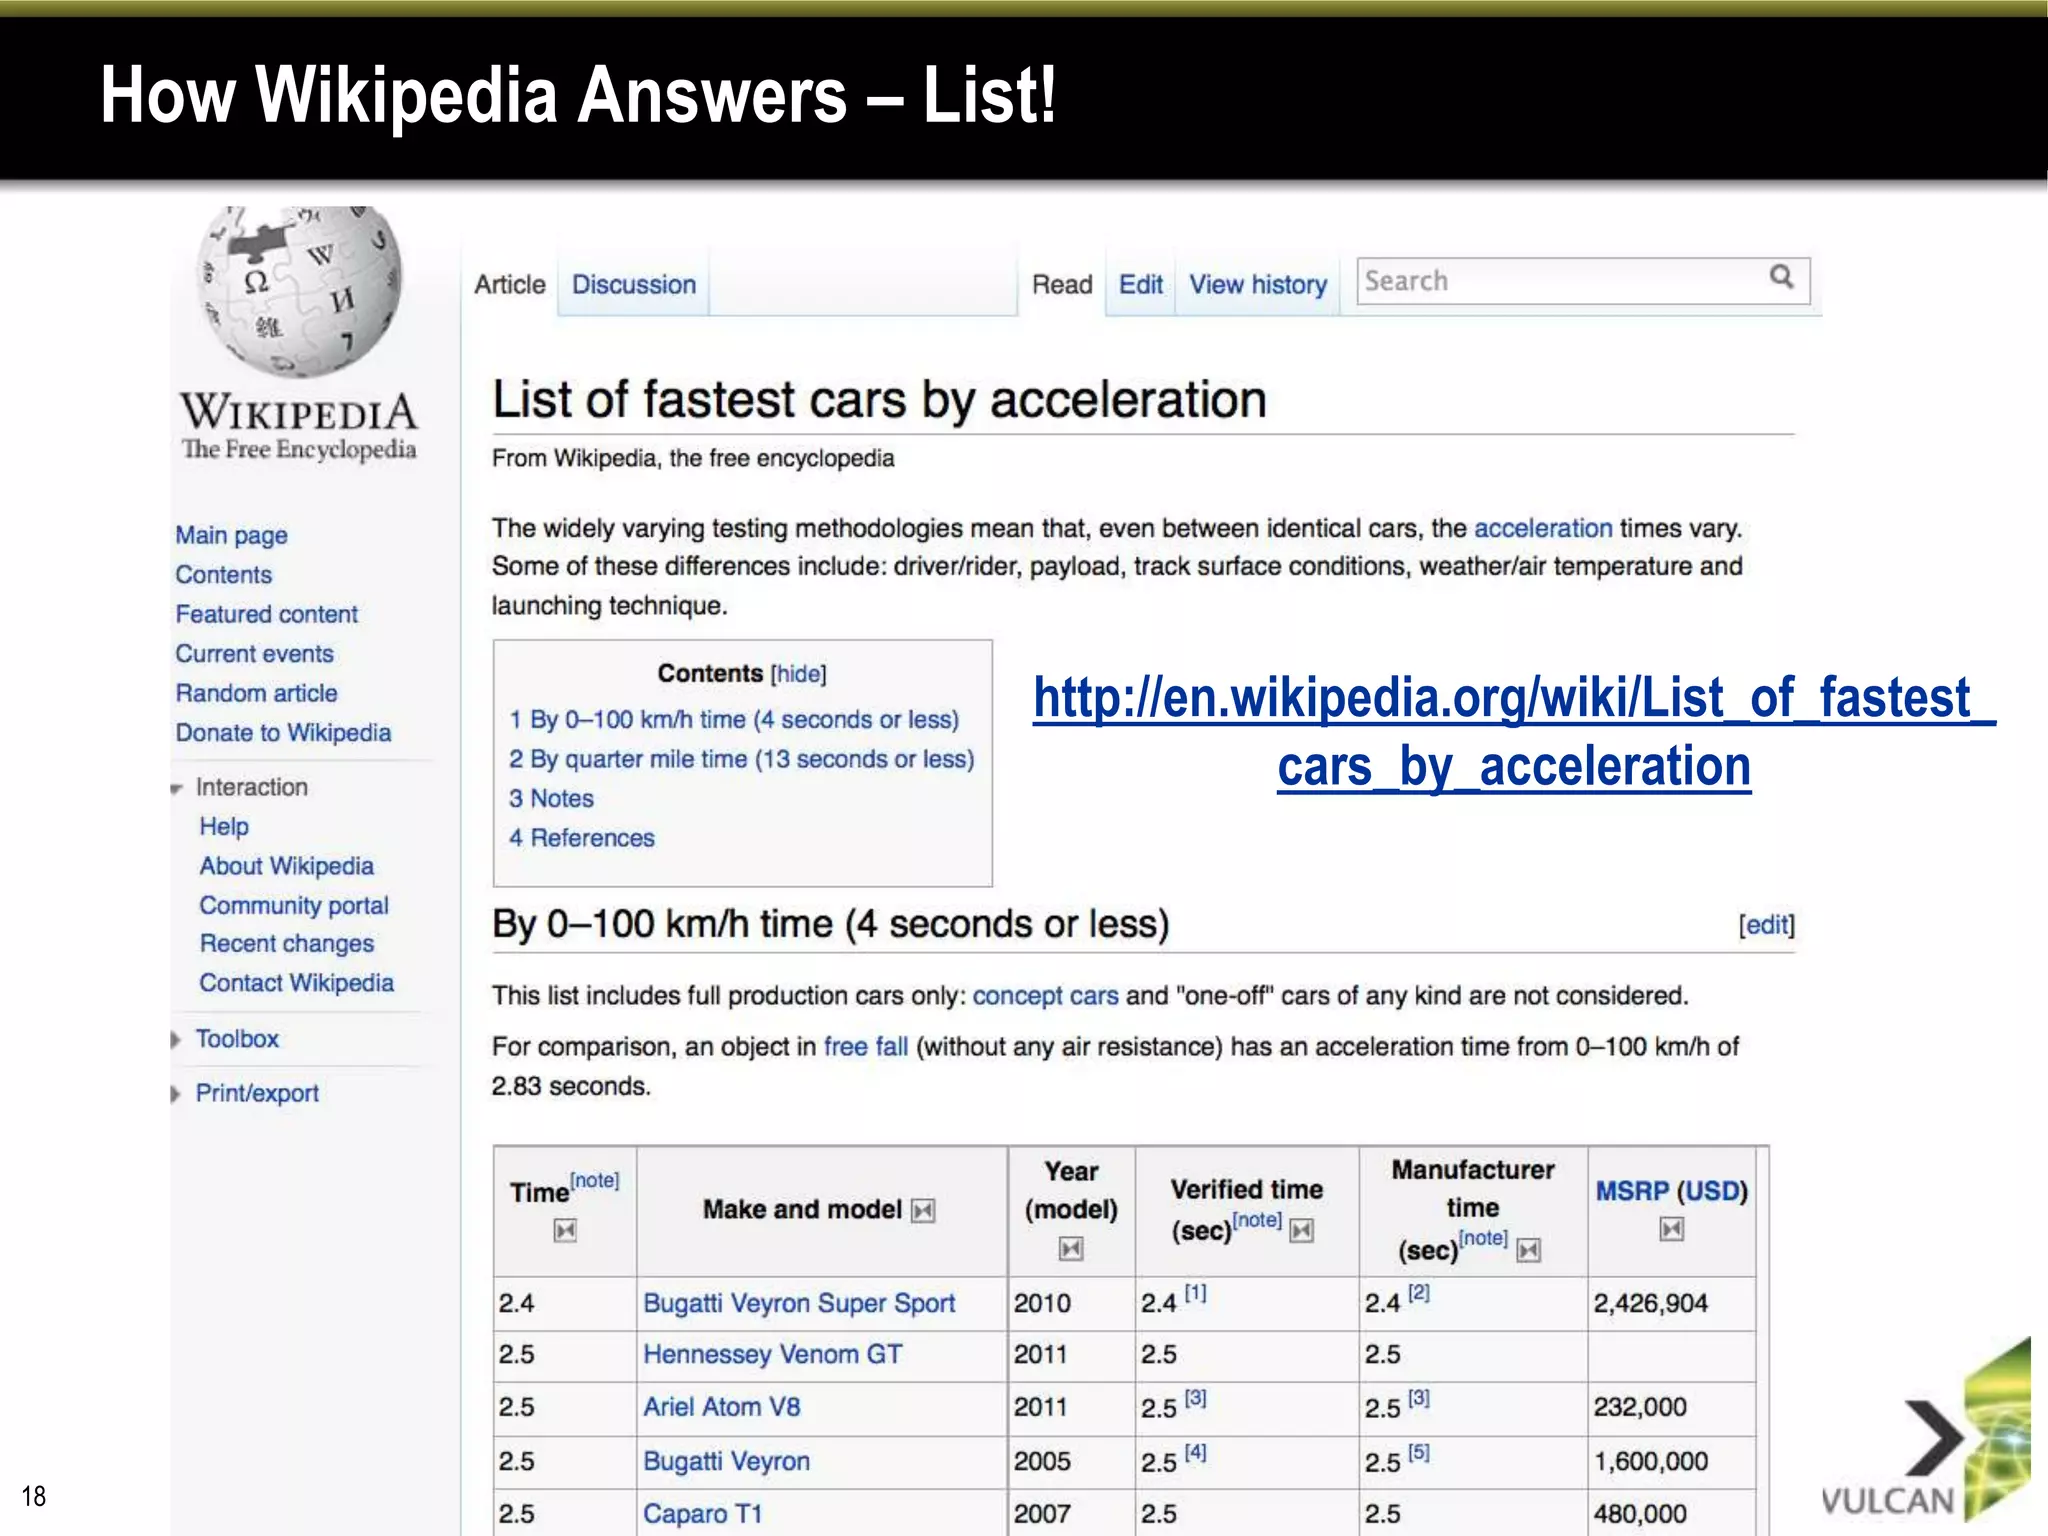2048x1536 pixels.
Task: Open the en.wikipedia.org list URL hyperlink
Action: pos(1514,733)
